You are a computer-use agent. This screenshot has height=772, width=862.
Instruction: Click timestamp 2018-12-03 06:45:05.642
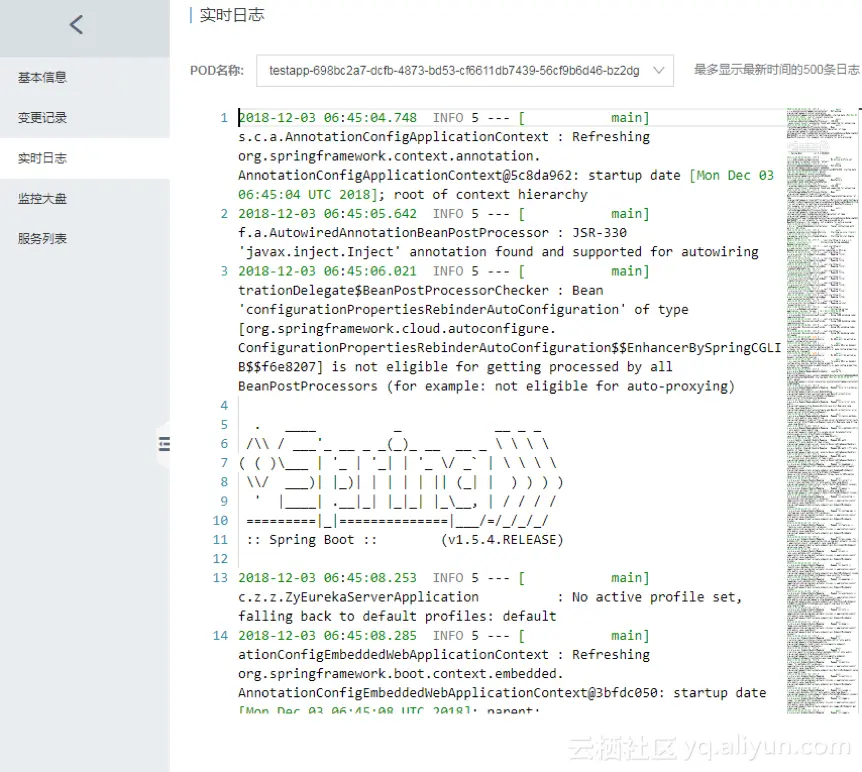pyautogui.click(x=328, y=214)
